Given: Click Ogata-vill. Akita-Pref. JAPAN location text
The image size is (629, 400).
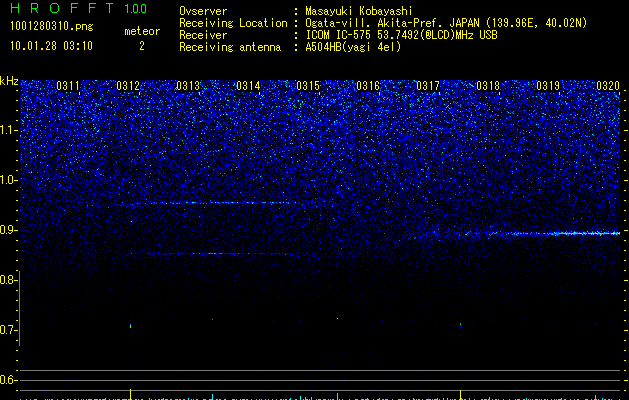Looking at the screenshot, I should (446, 23).
